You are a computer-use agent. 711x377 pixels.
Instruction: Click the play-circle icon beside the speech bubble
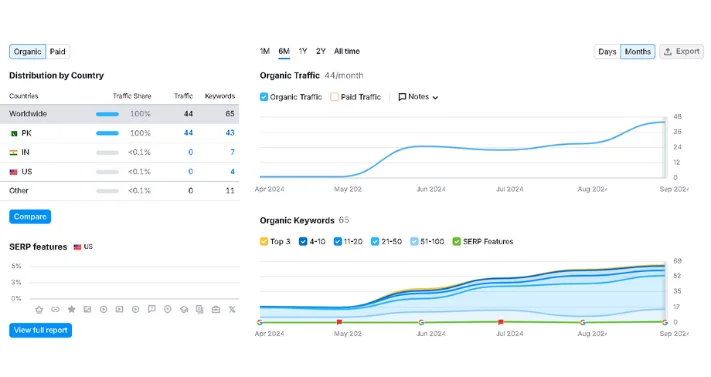tap(136, 309)
